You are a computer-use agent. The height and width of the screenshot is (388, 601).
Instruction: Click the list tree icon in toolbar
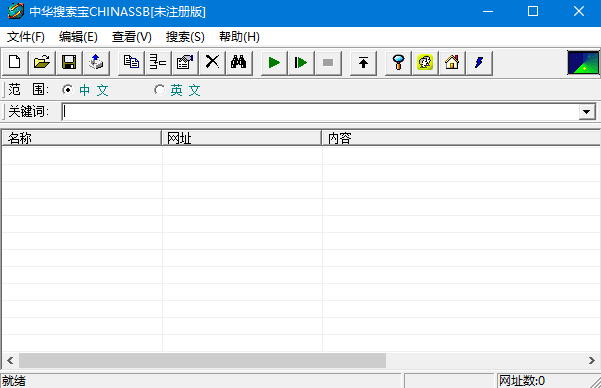pos(158,62)
